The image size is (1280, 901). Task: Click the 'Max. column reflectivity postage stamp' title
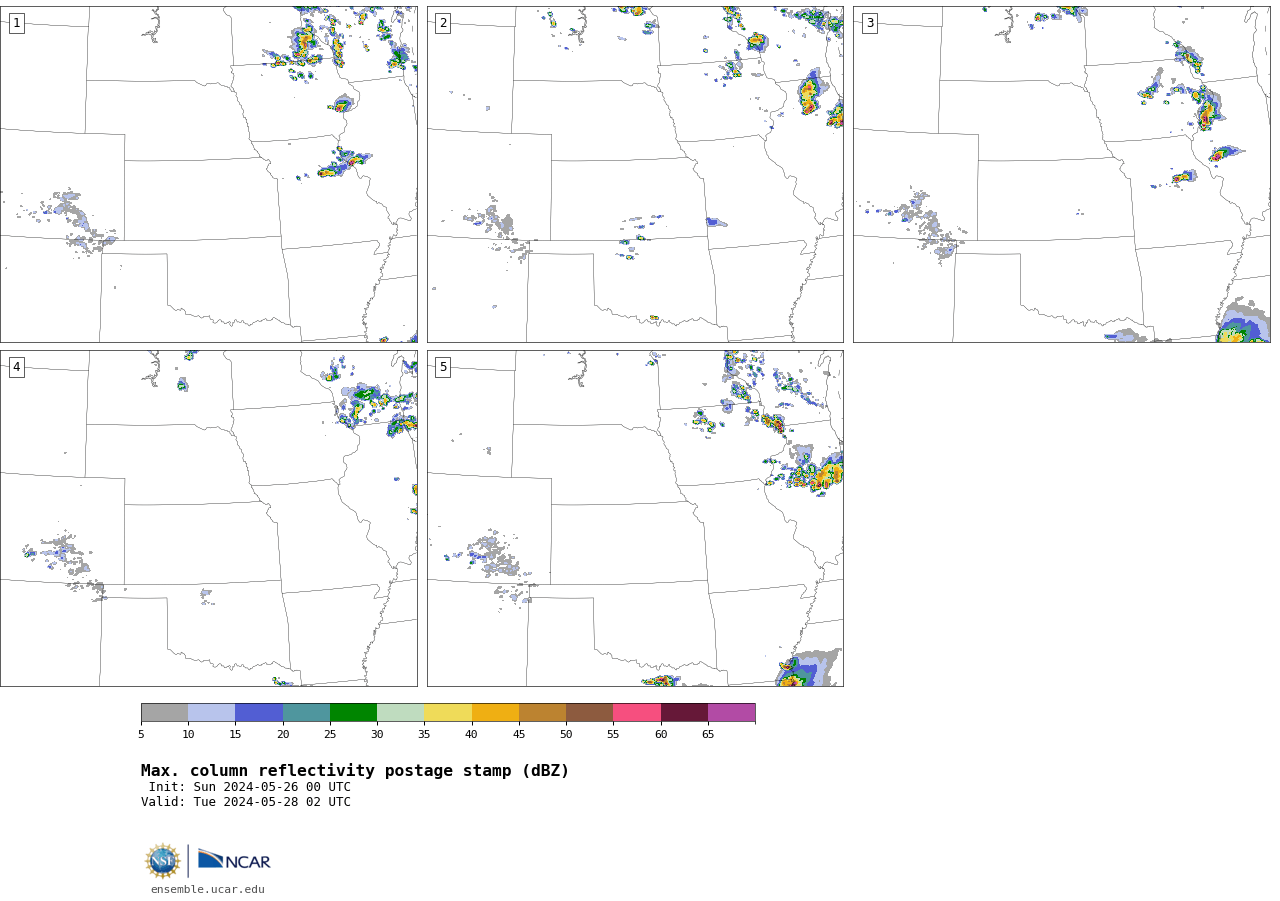[x=355, y=771]
